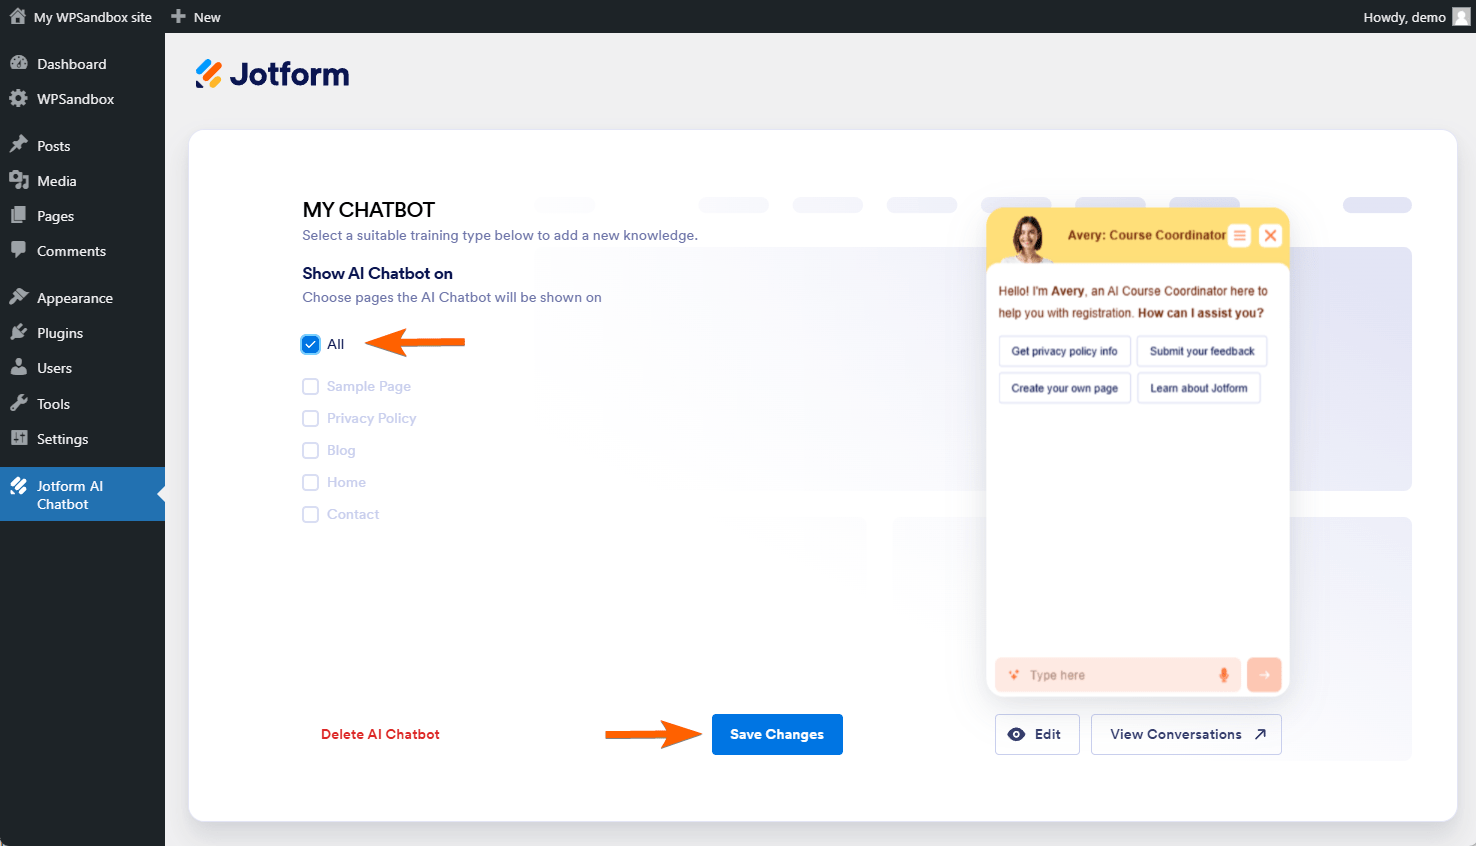Click the Jotform logo in the header
Image resolution: width=1476 pixels, height=846 pixels.
tap(272, 74)
